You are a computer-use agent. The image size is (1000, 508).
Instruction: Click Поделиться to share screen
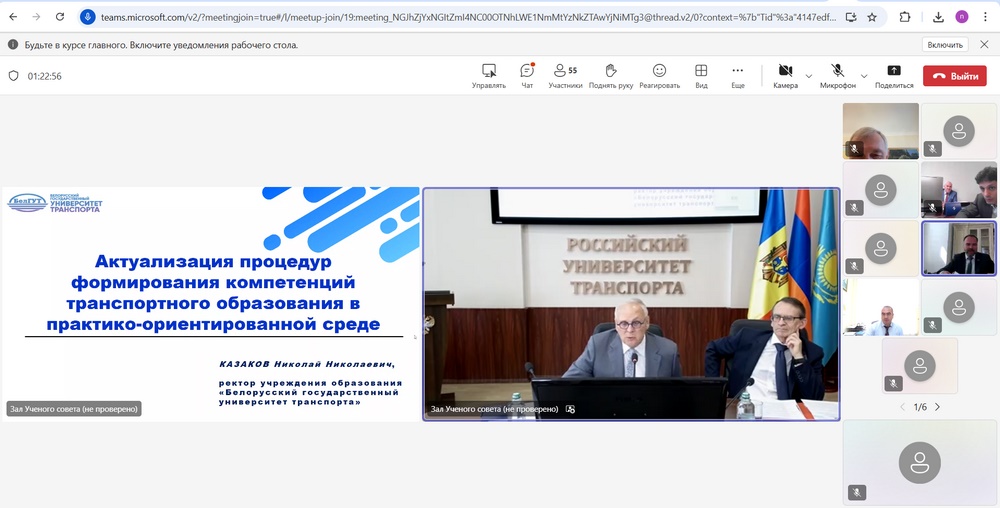pos(893,76)
